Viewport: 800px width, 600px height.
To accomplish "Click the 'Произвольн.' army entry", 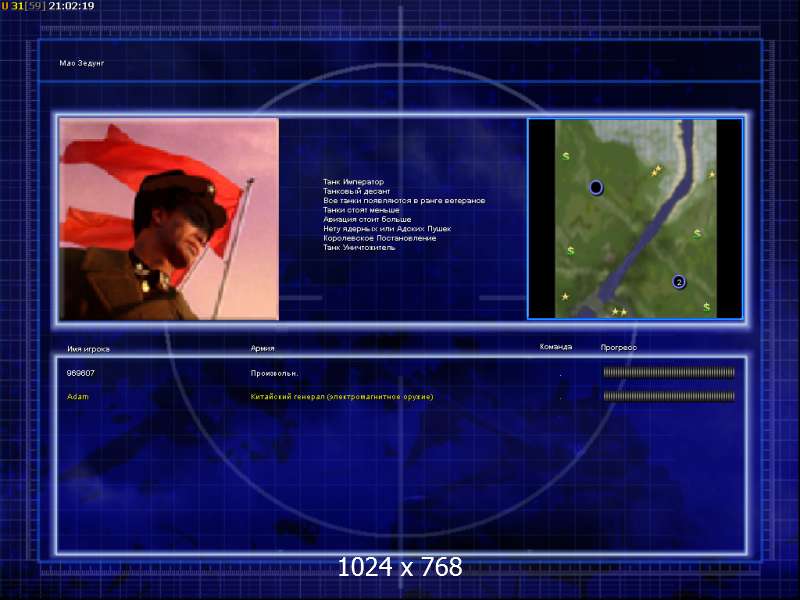I will pos(274,373).
